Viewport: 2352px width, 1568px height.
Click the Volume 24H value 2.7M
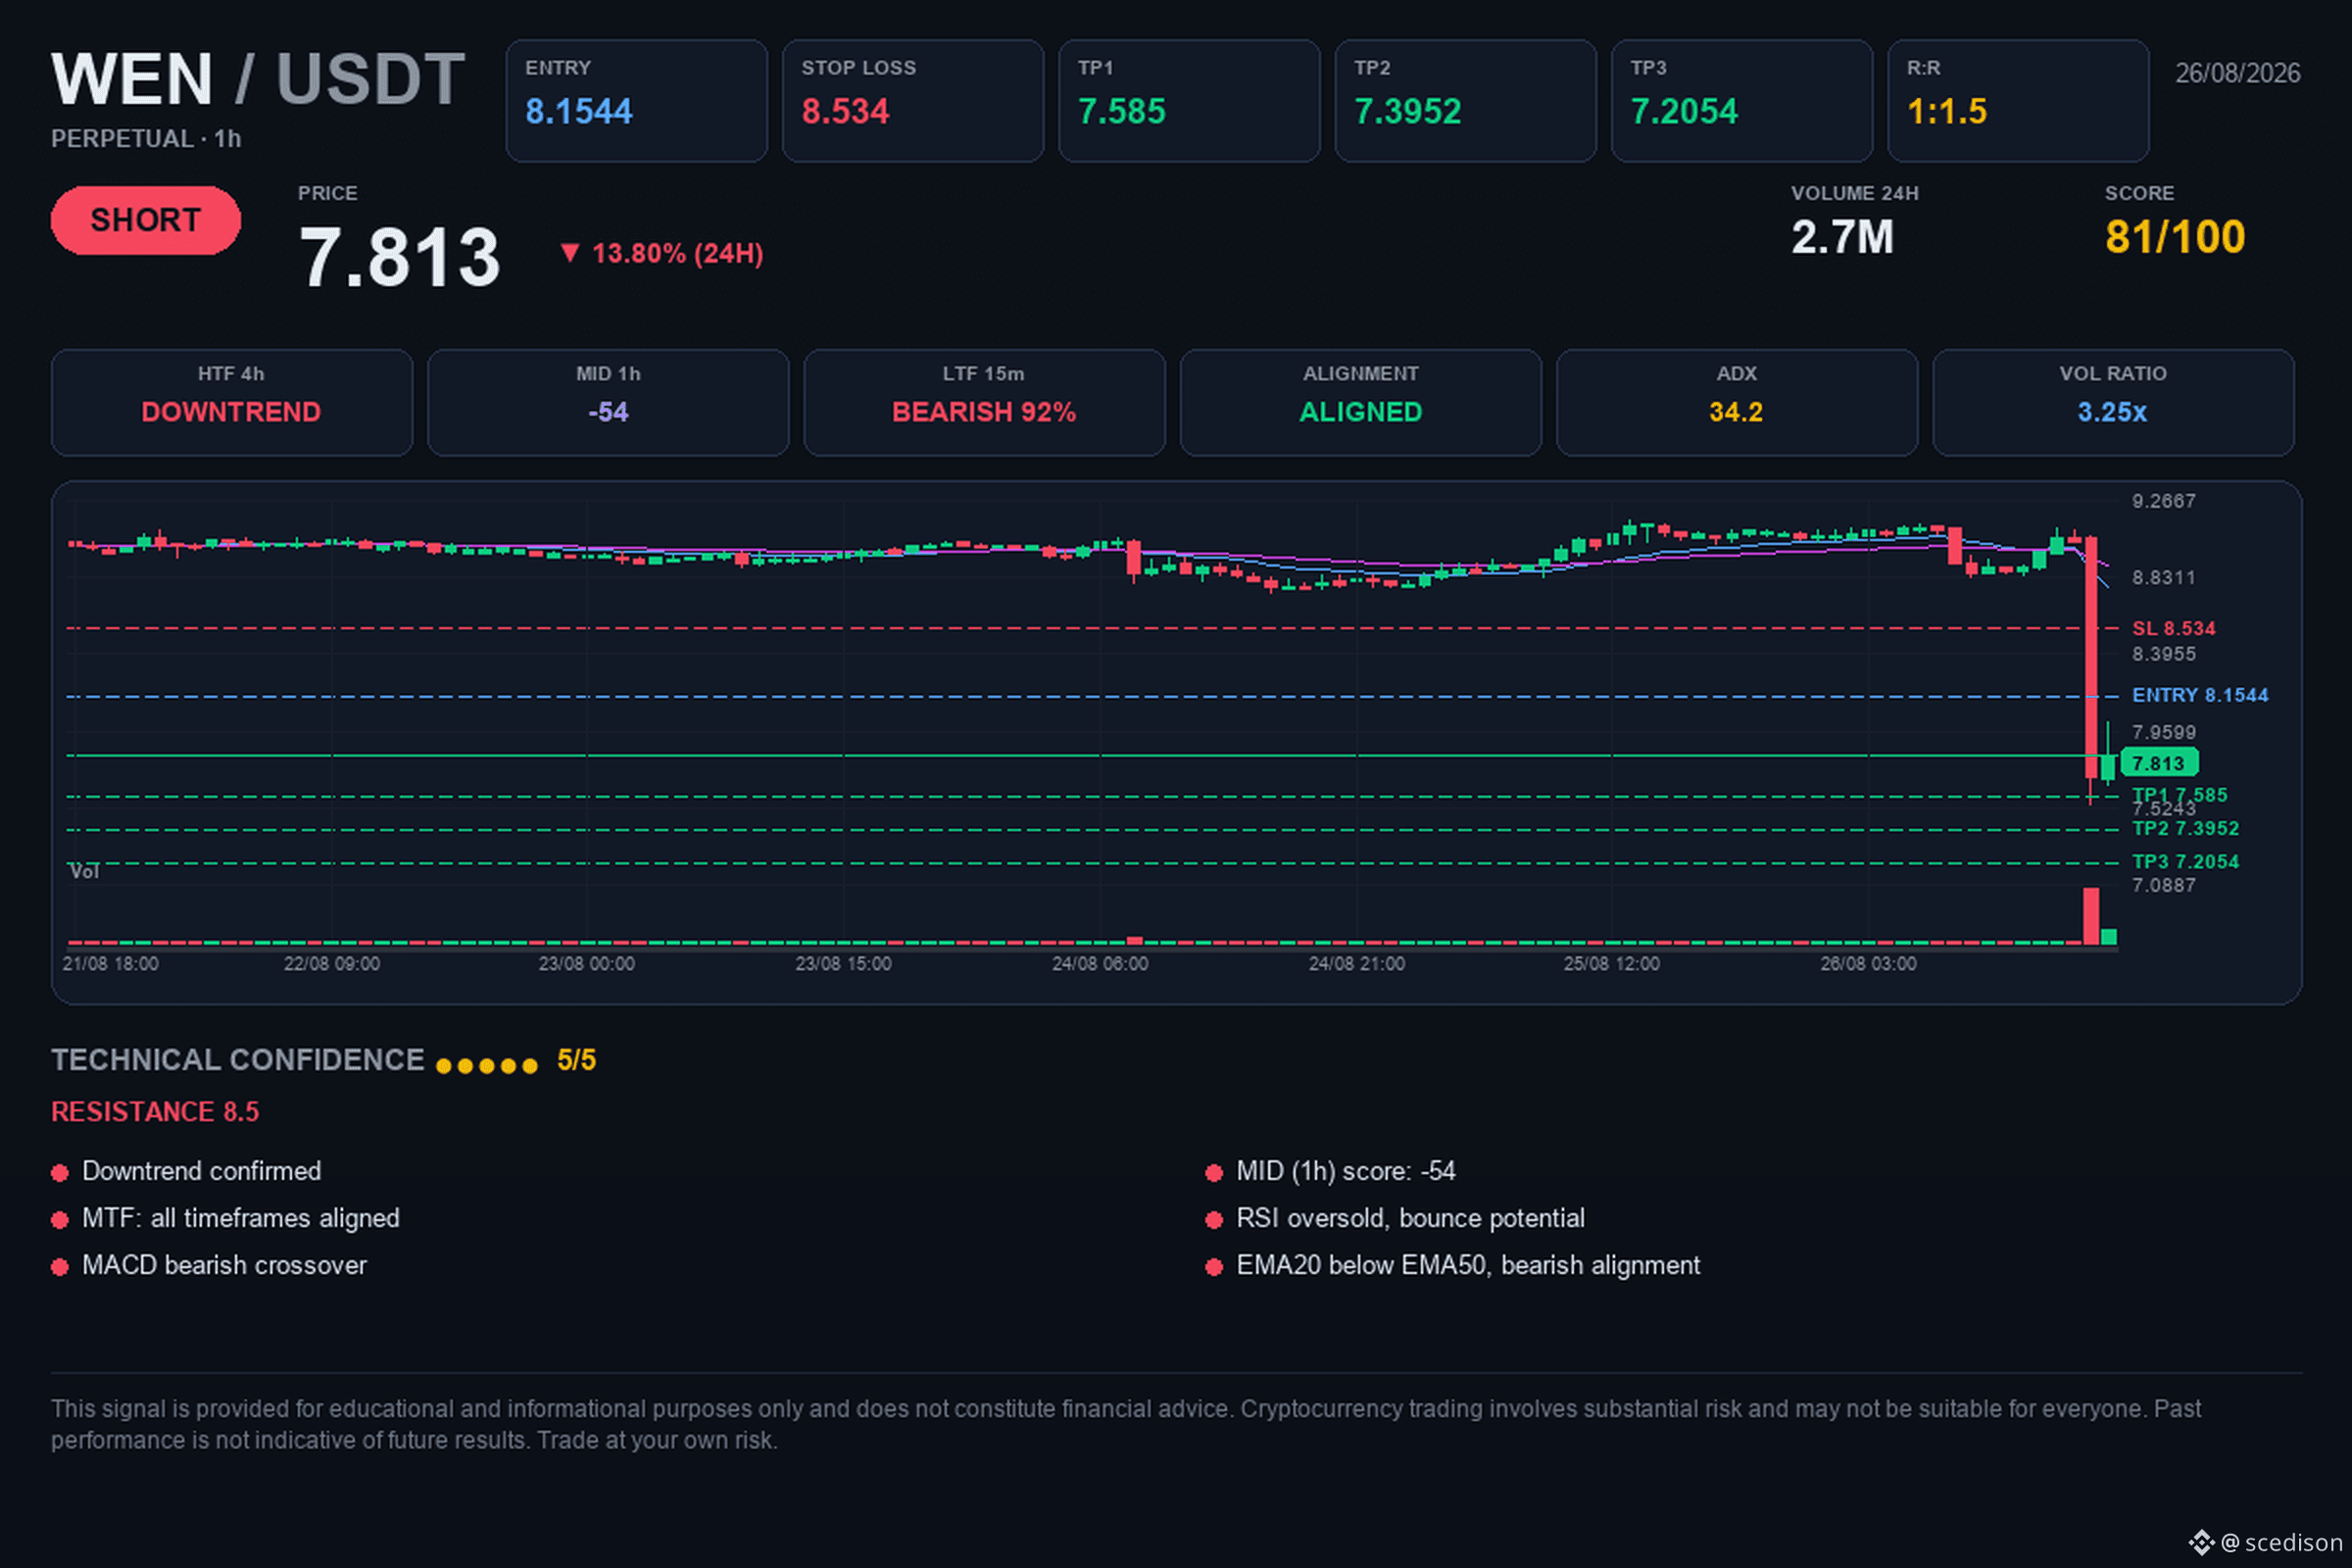pos(1842,237)
